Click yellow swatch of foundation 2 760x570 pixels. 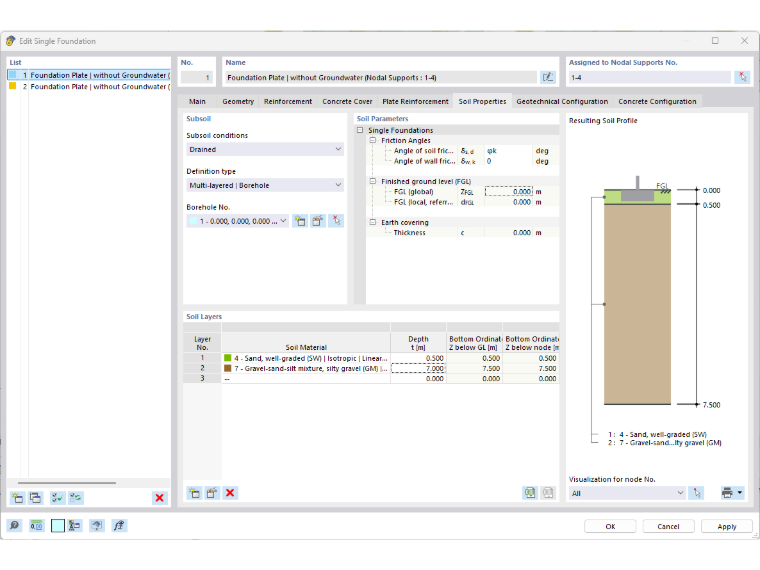click(13, 86)
